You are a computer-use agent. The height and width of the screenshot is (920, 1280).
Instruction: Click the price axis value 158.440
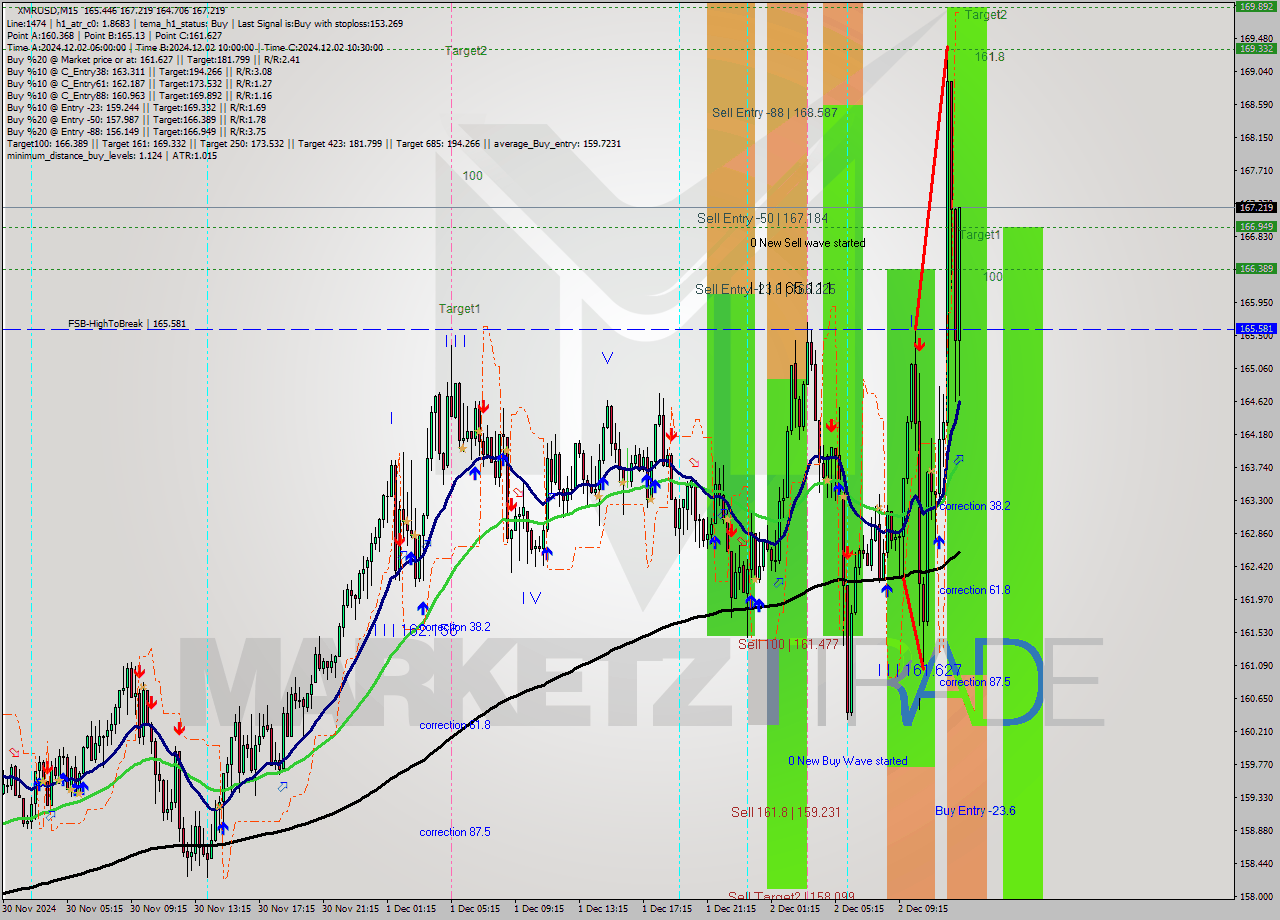tap(1256, 863)
